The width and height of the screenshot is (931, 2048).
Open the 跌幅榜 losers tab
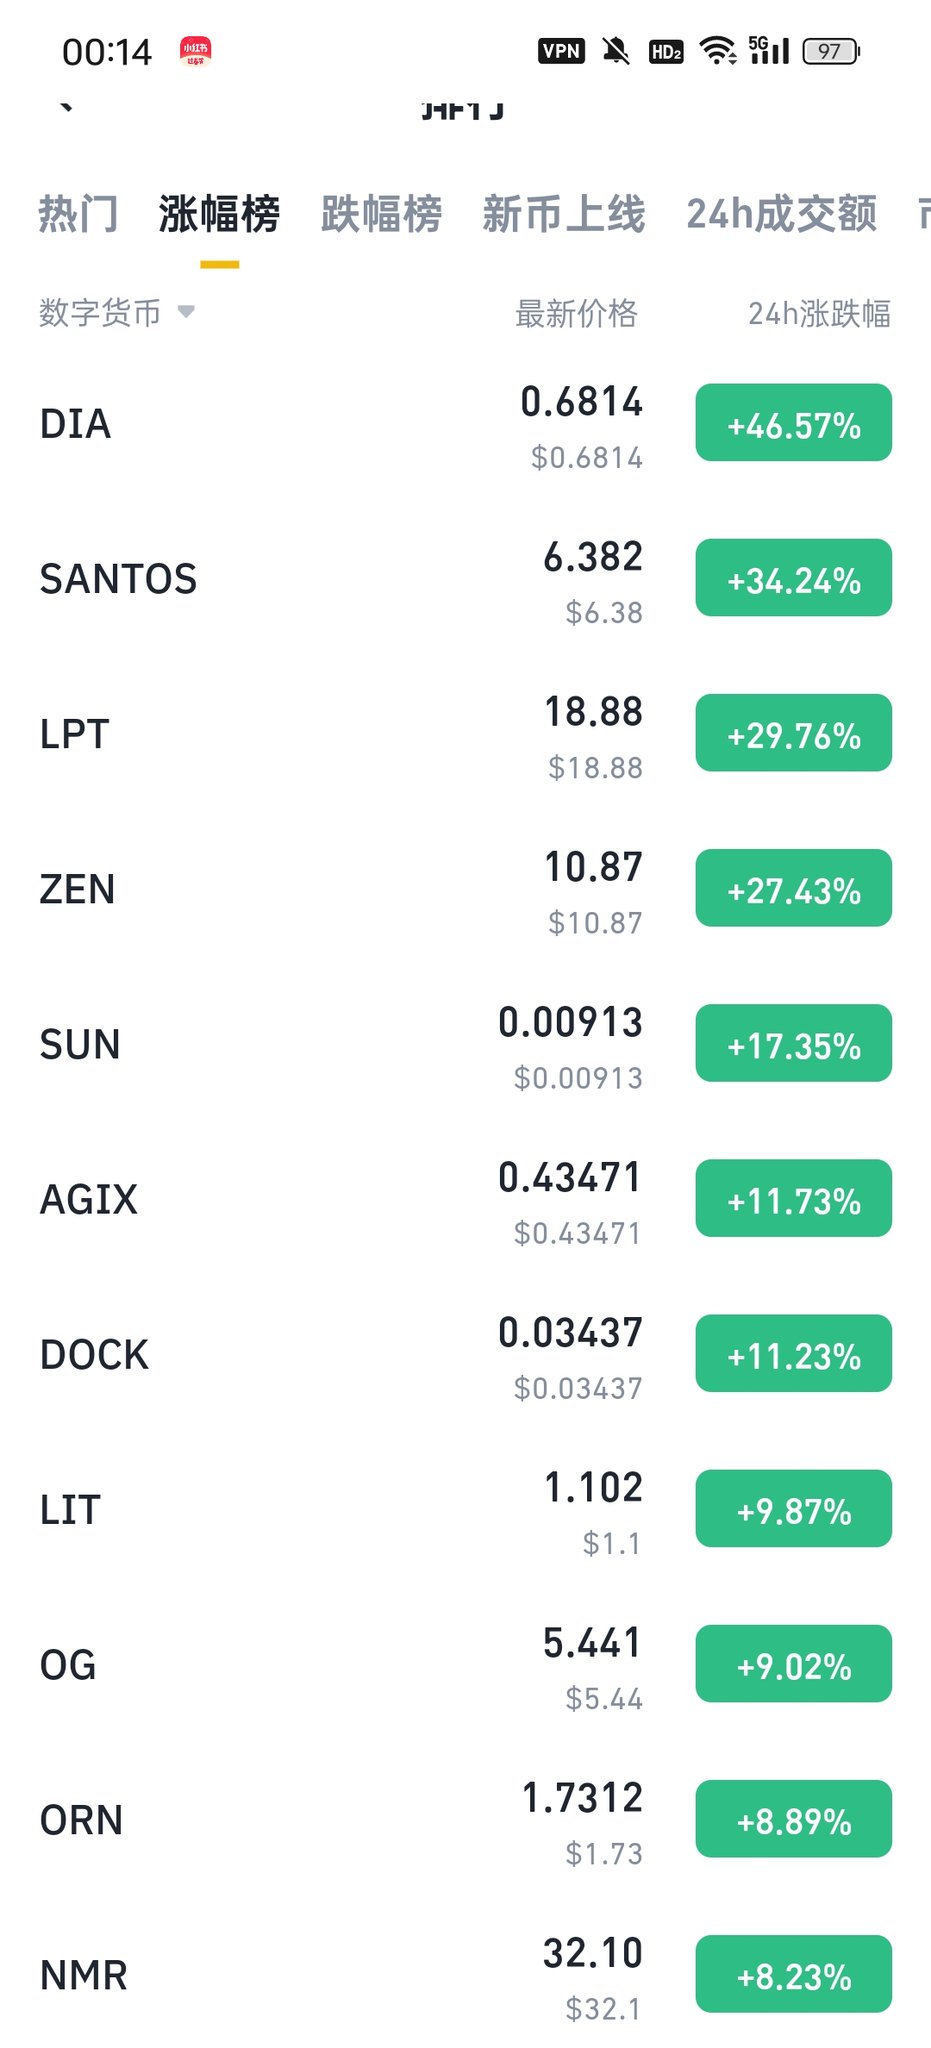pyautogui.click(x=381, y=214)
